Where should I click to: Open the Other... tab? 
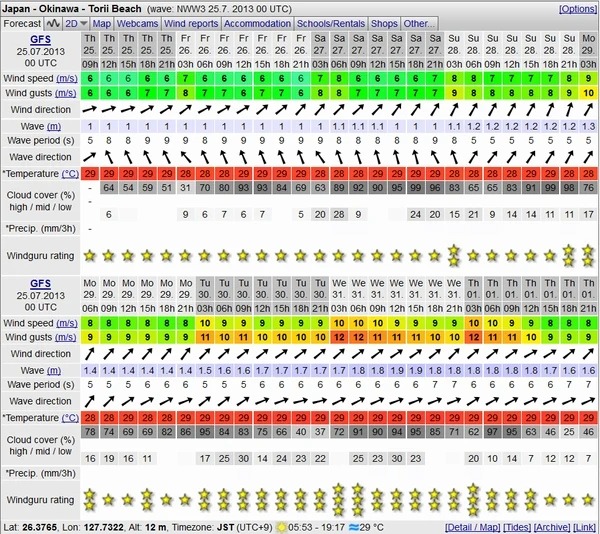419,24
